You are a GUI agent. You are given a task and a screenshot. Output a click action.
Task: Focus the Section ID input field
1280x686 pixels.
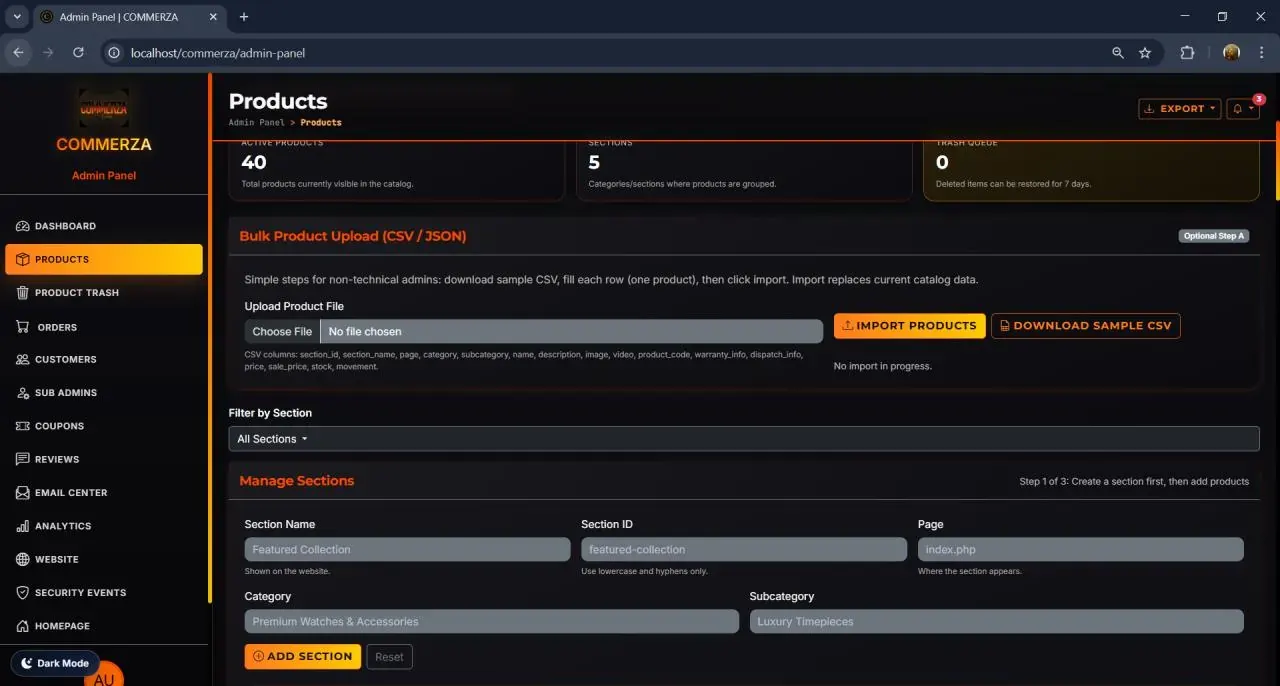tap(744, 549)
